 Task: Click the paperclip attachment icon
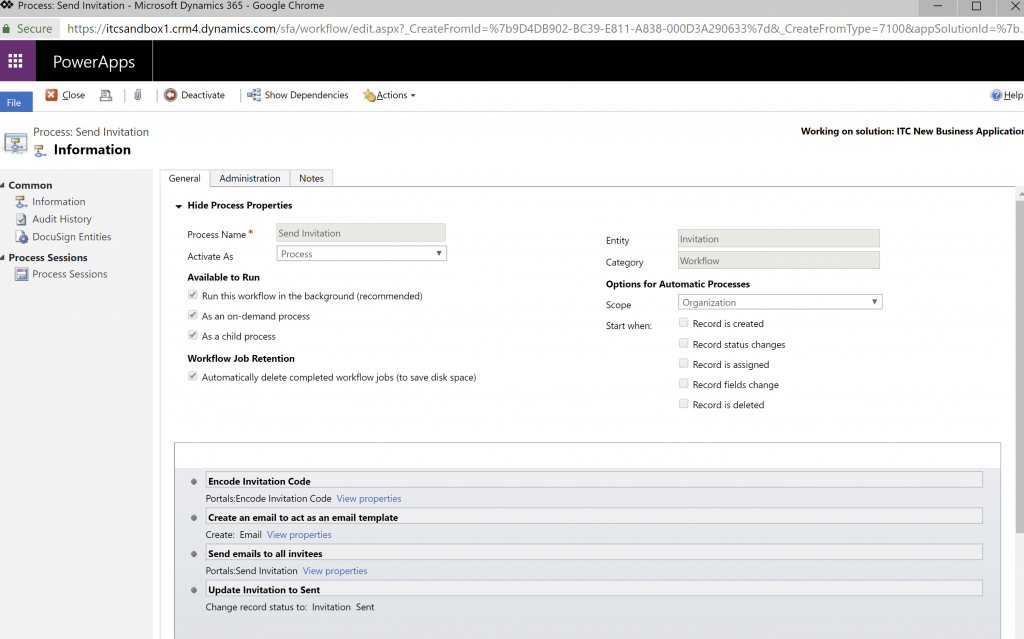tap(138, 95)
